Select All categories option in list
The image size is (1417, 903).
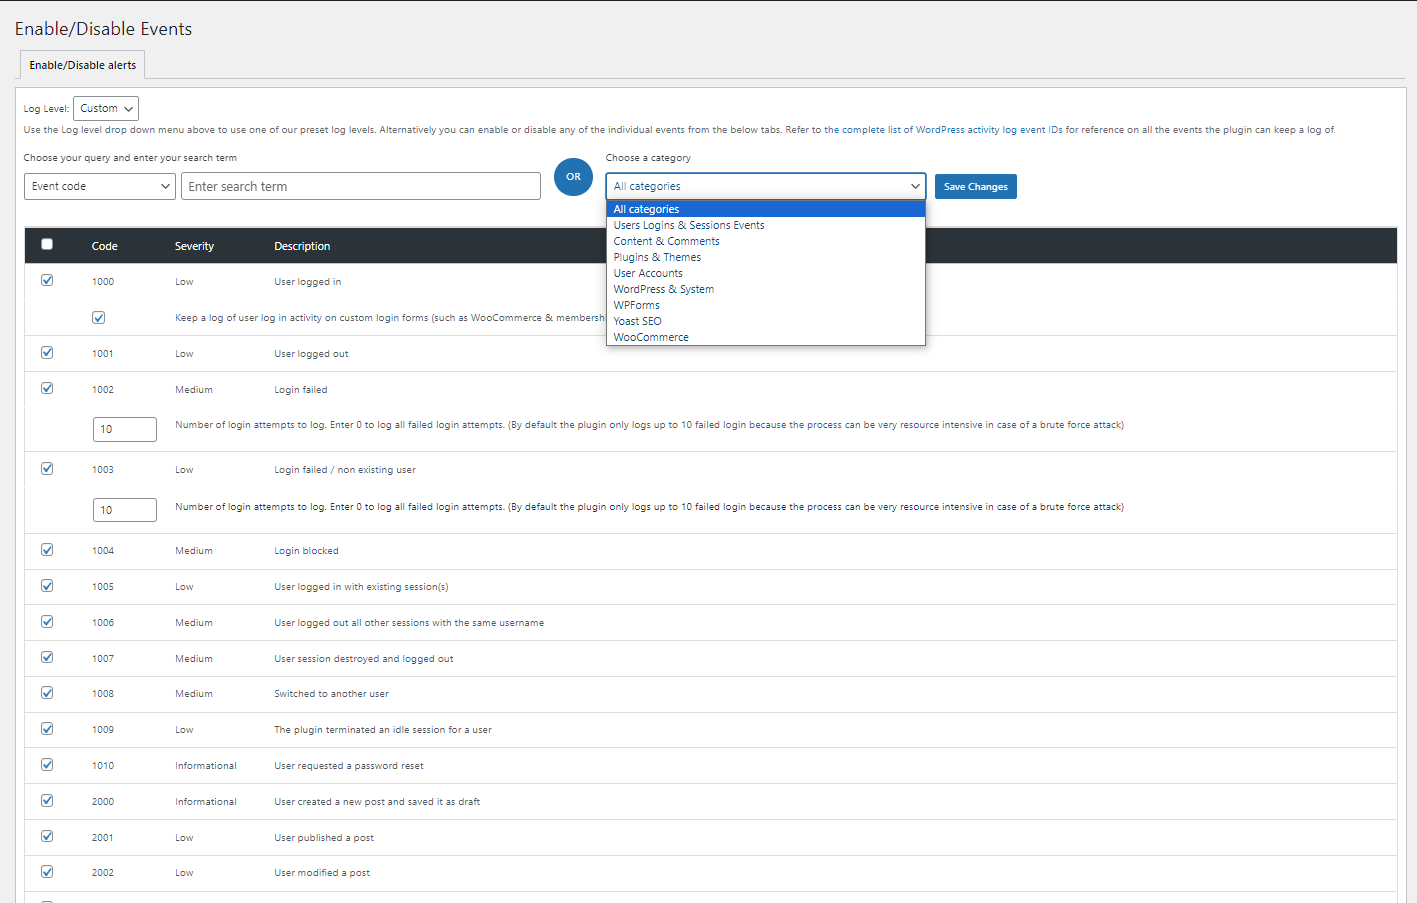(x=766, y=209)
